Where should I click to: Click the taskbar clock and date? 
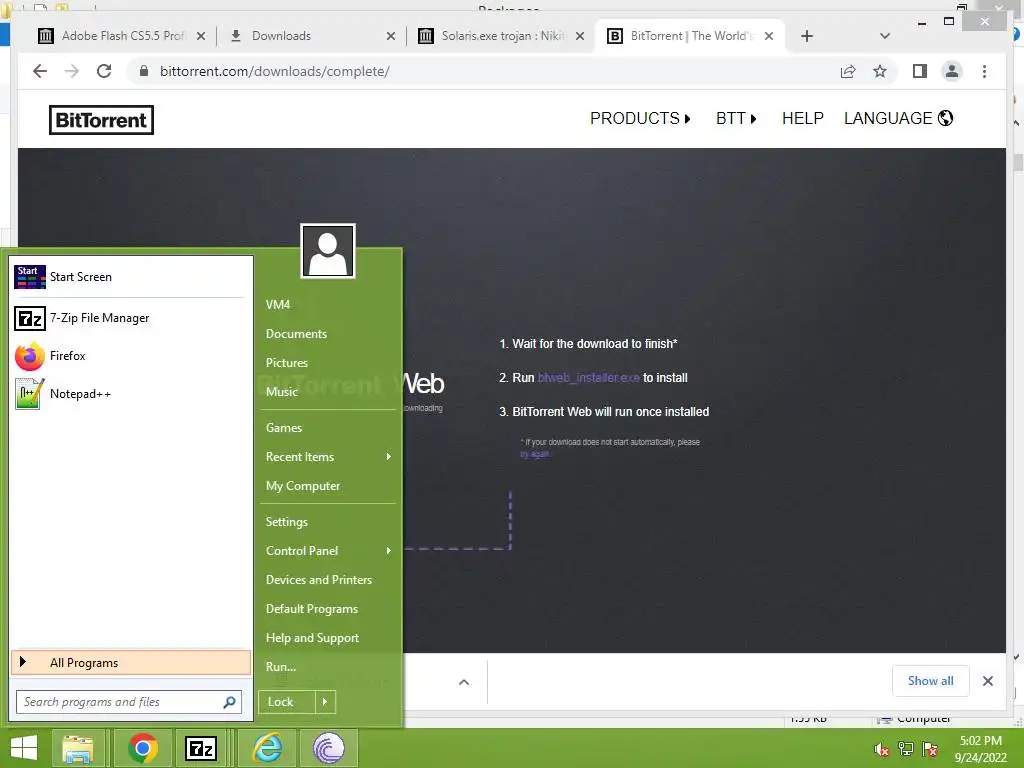click(x=980, y=749)
